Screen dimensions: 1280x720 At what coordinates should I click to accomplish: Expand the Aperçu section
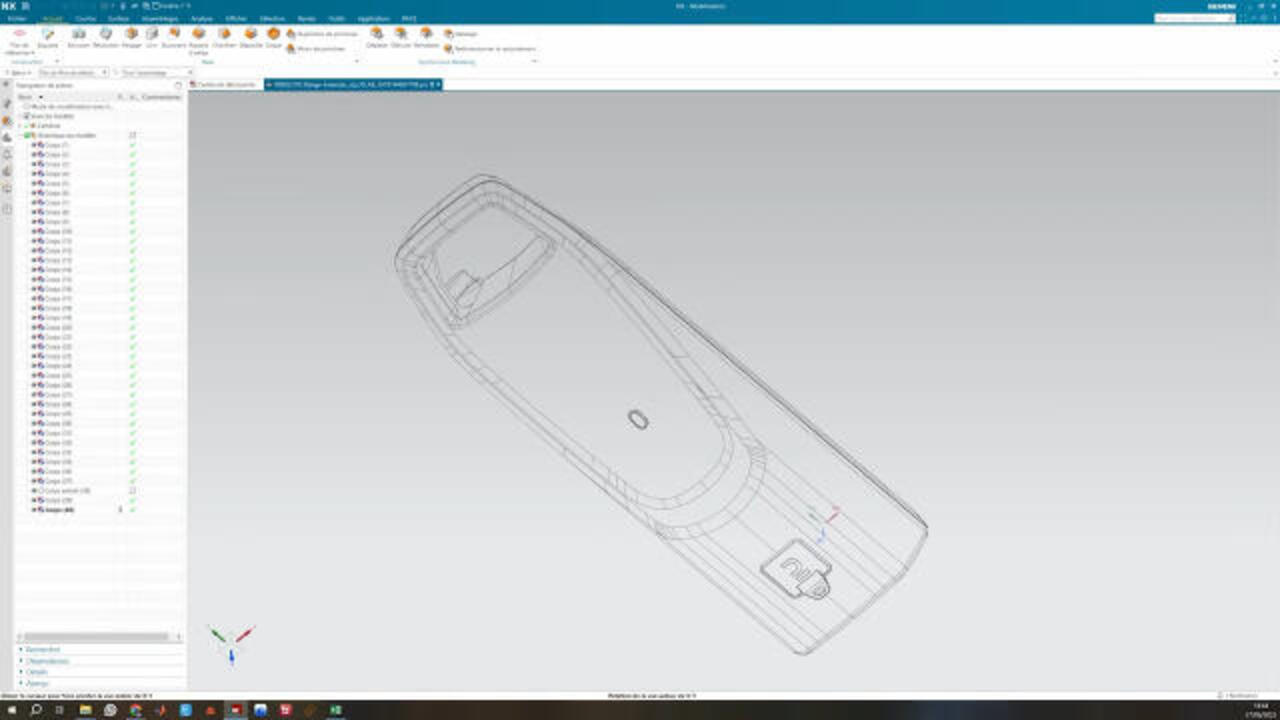pos(37,683)
